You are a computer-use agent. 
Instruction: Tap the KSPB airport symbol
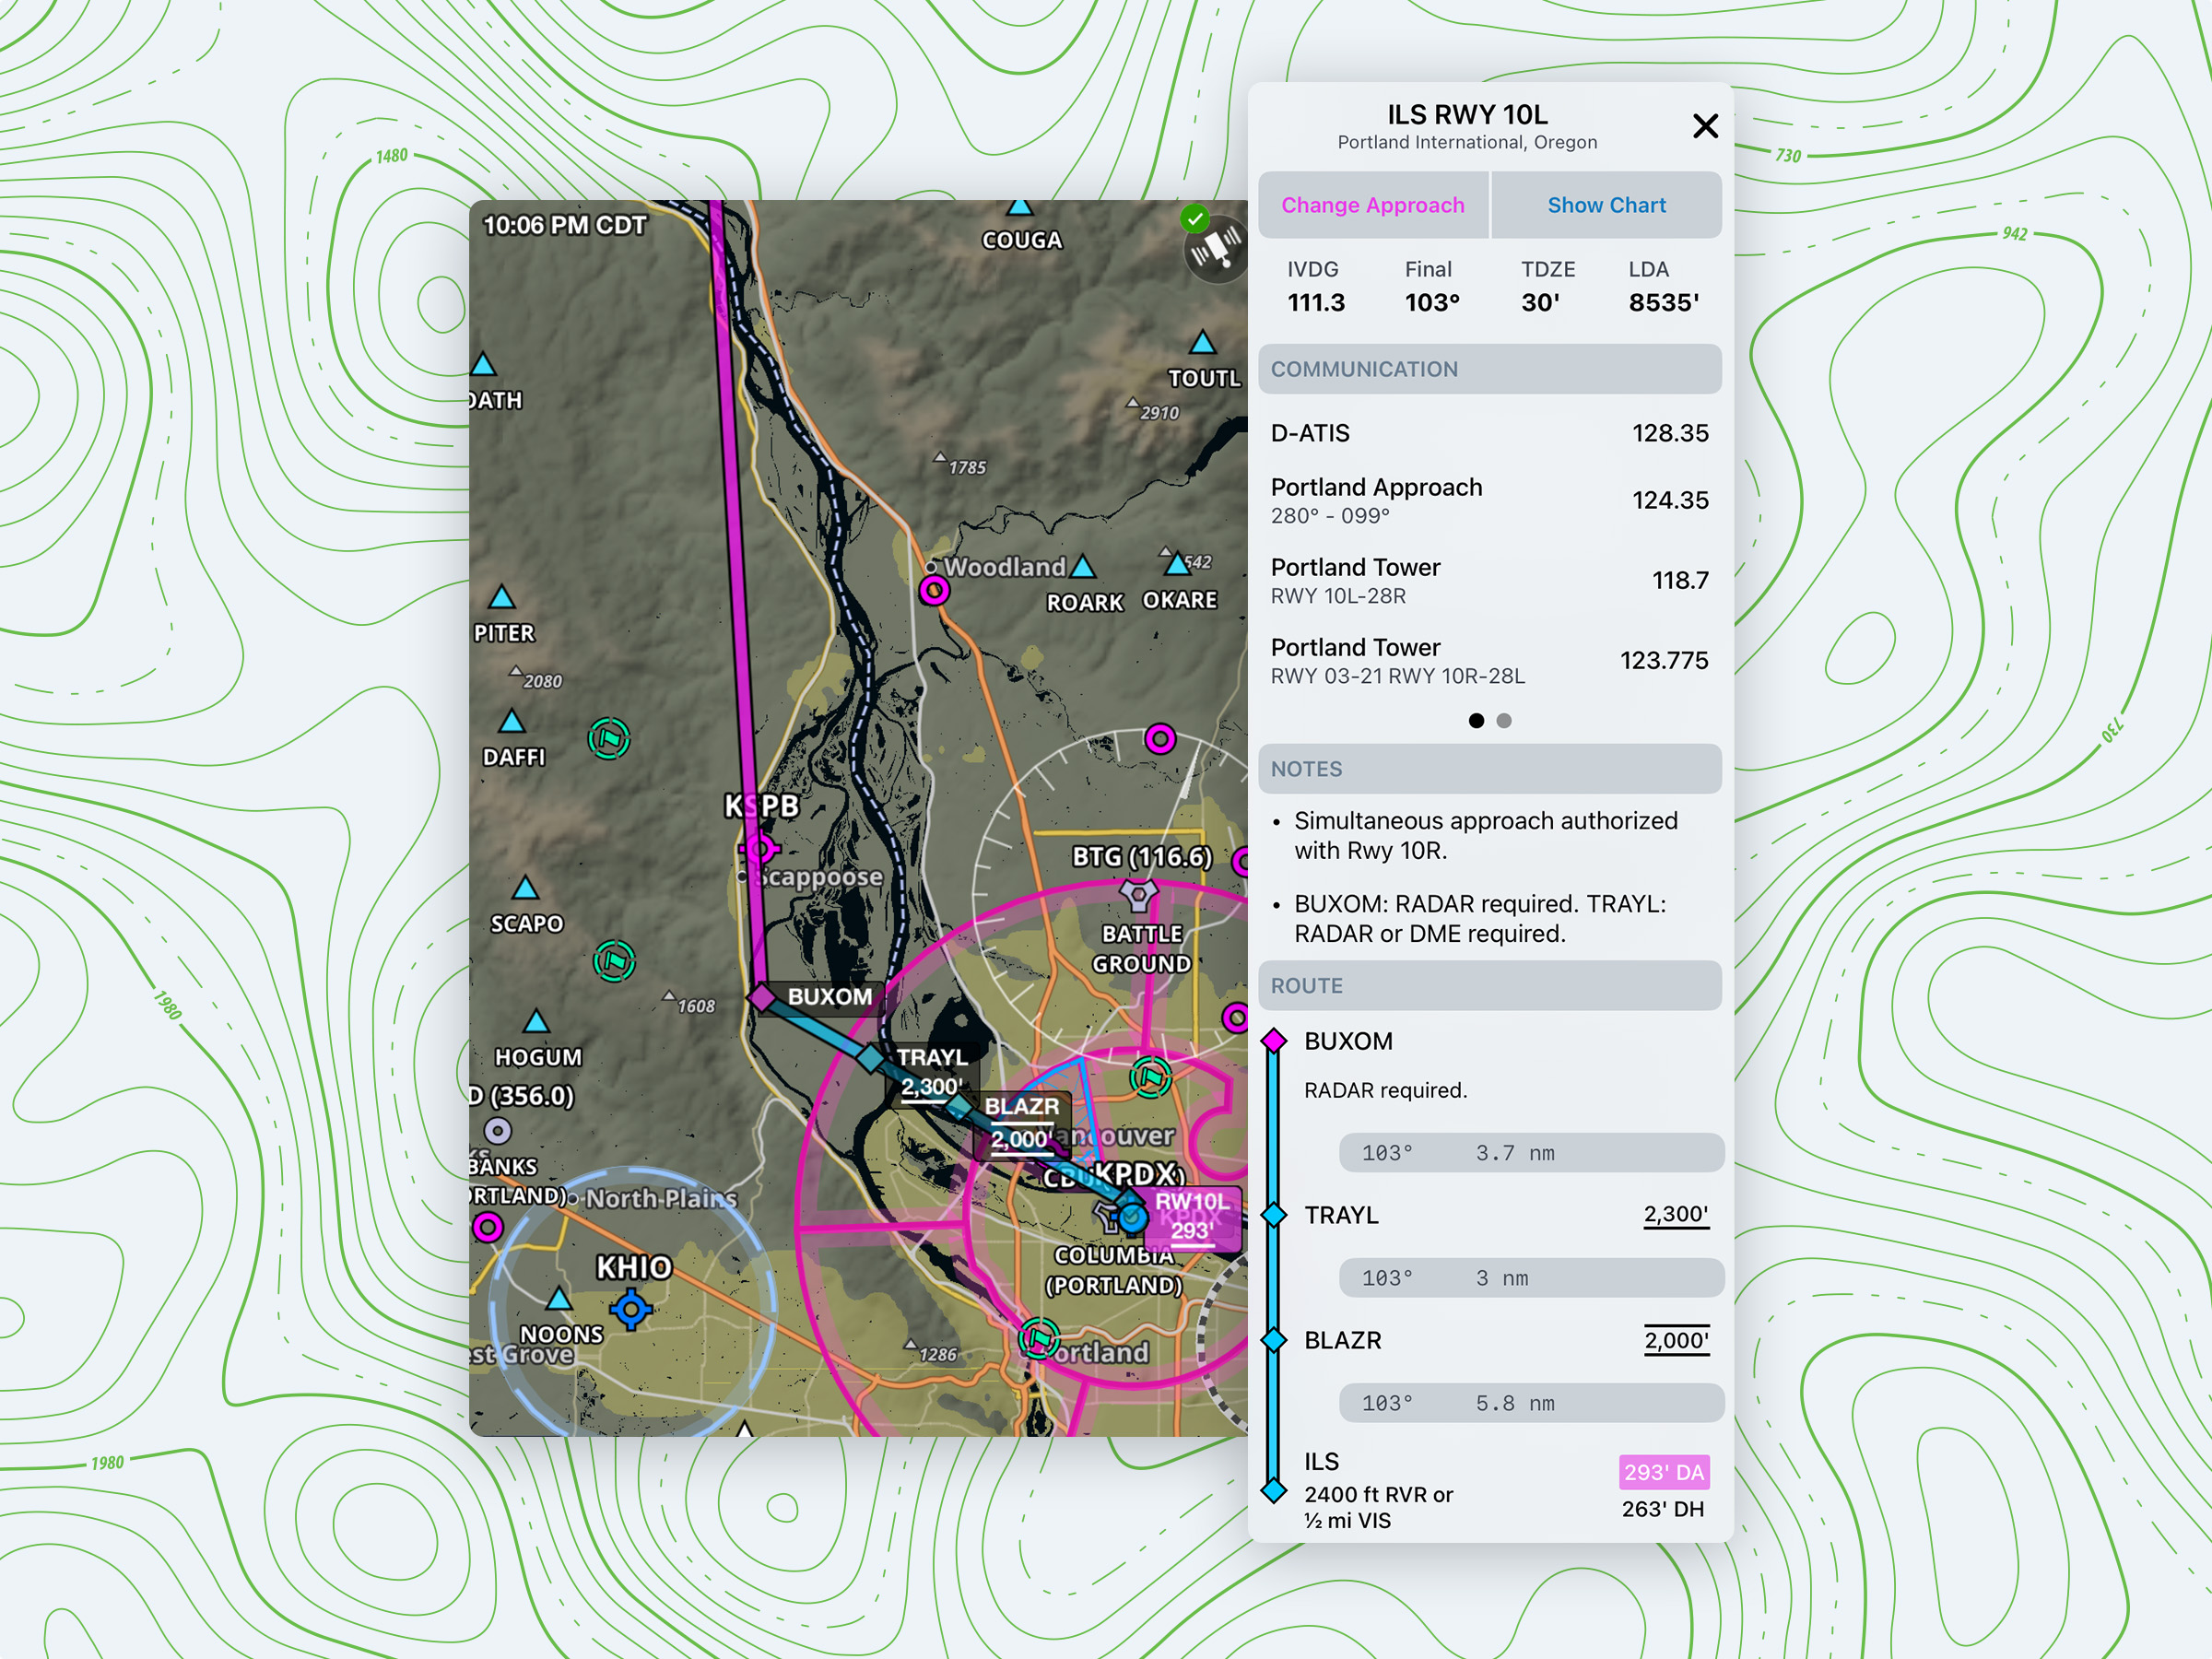pos(761,850)
